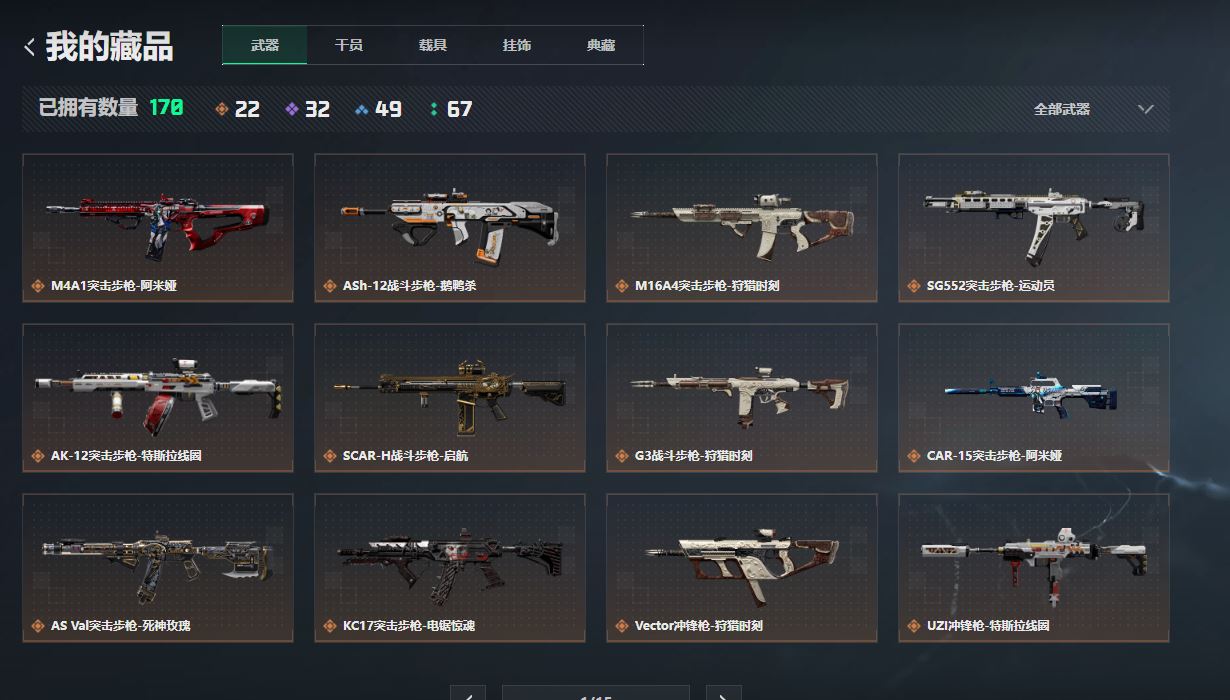Switch to the 载具 tab
The image size is (1230, 700).
tap(433, 45)
